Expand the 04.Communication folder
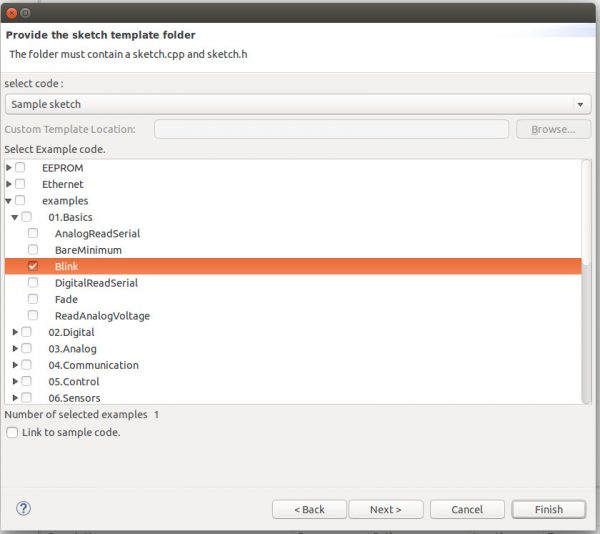Viewport: 600px width, 534px height. pos(15,365)
